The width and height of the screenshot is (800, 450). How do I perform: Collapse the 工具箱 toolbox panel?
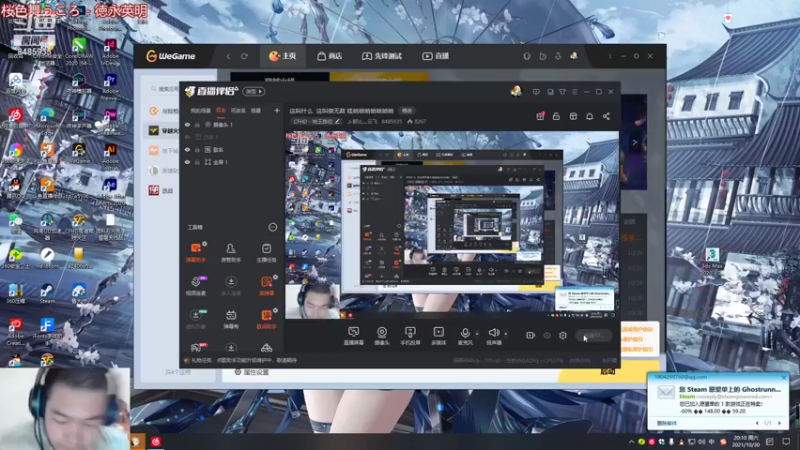point(272,227)
